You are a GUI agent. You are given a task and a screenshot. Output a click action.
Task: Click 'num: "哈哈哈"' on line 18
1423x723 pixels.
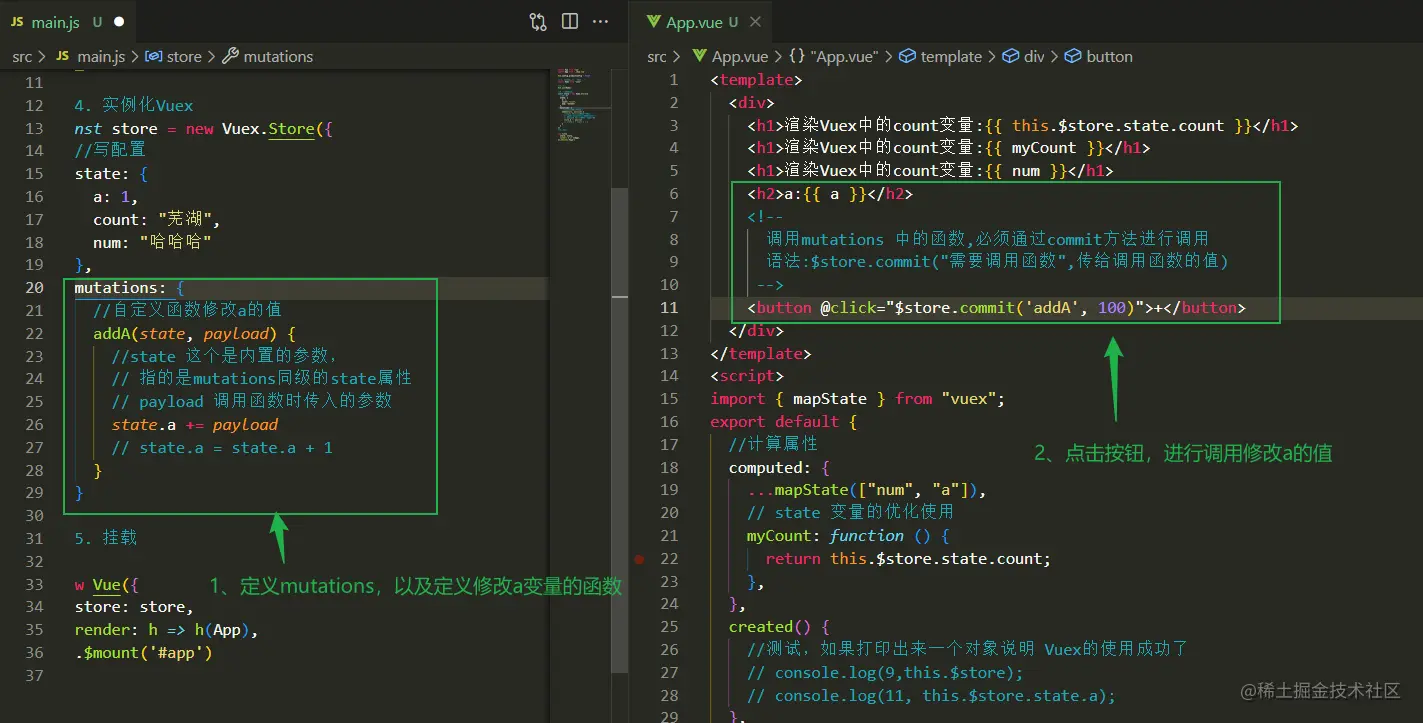tap(152, 242)
